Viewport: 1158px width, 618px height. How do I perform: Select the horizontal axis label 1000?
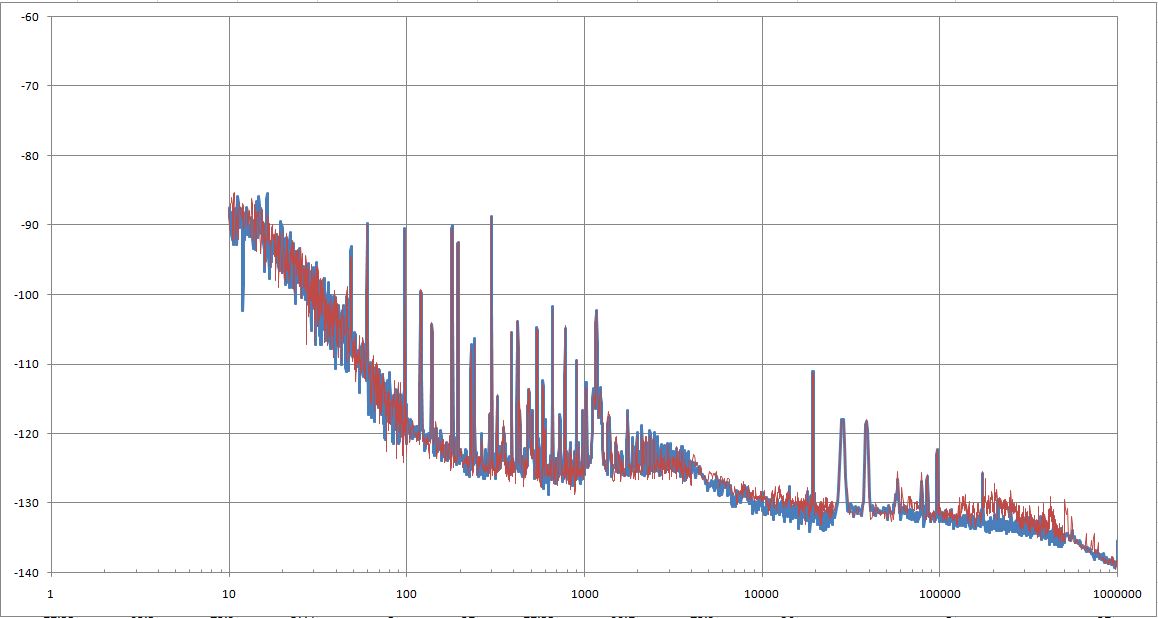[x=584, y=592]
